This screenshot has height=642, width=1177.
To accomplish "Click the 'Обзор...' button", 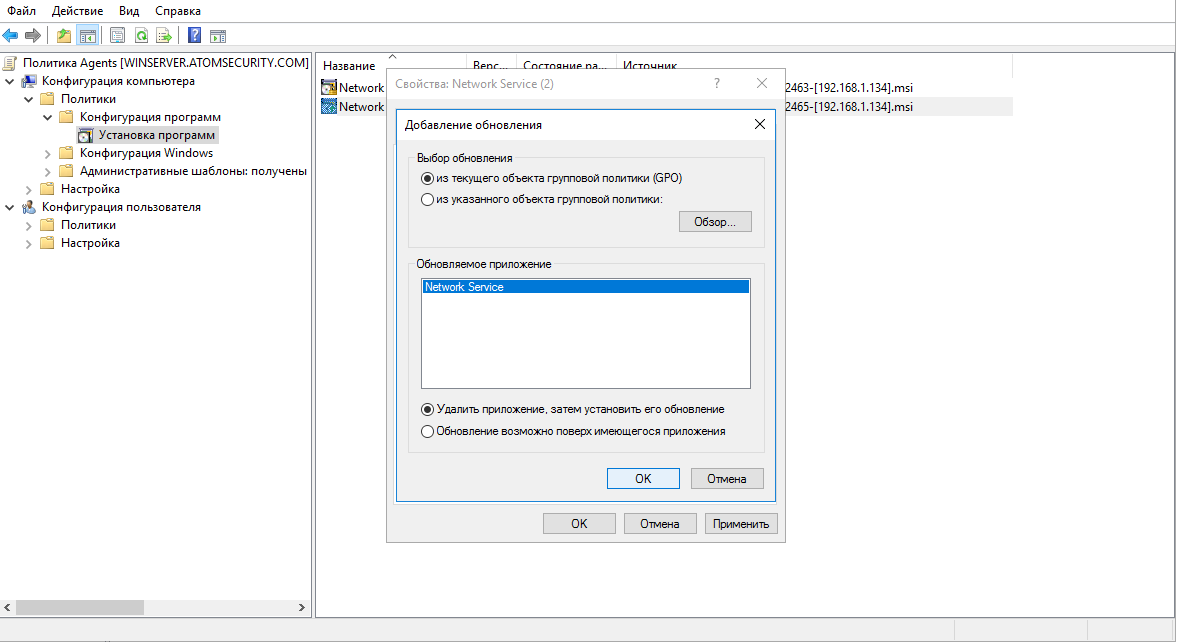I will 715,221.
